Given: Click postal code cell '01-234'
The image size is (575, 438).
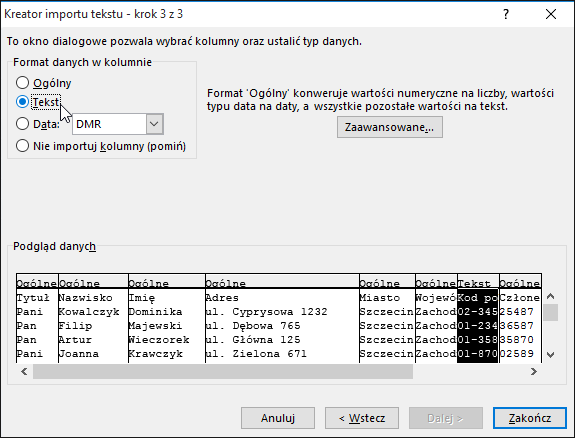Looking at the screenshot, I should (x=478, y=326).
